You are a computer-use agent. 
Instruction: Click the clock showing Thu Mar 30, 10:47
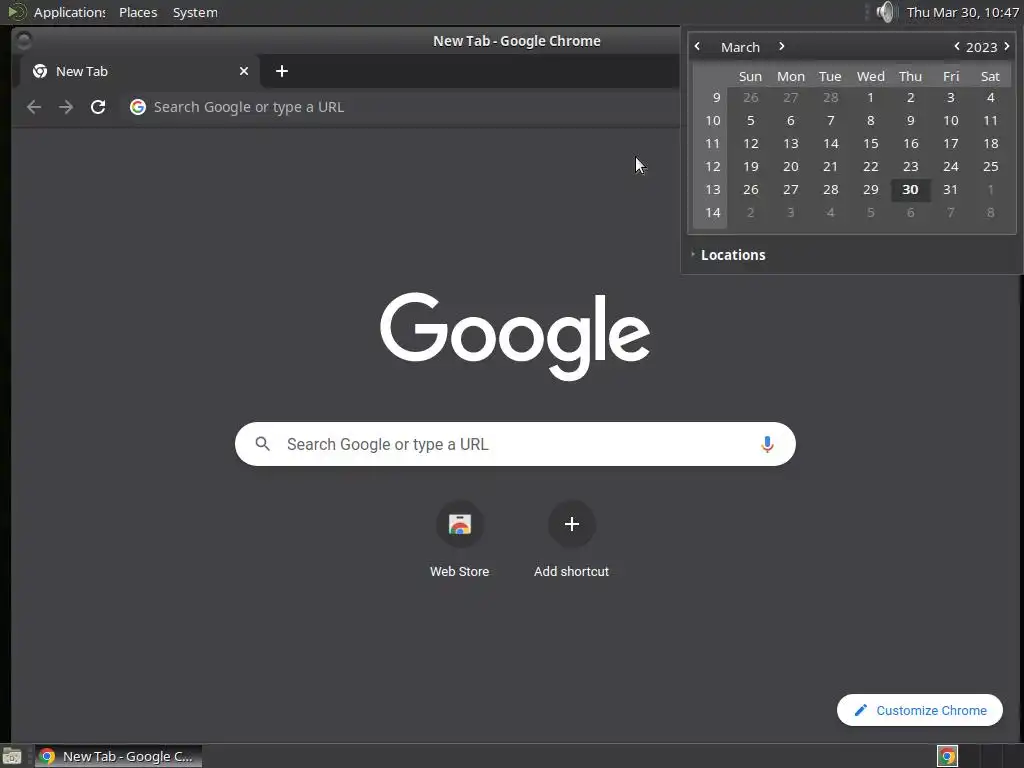coord(963,12)
